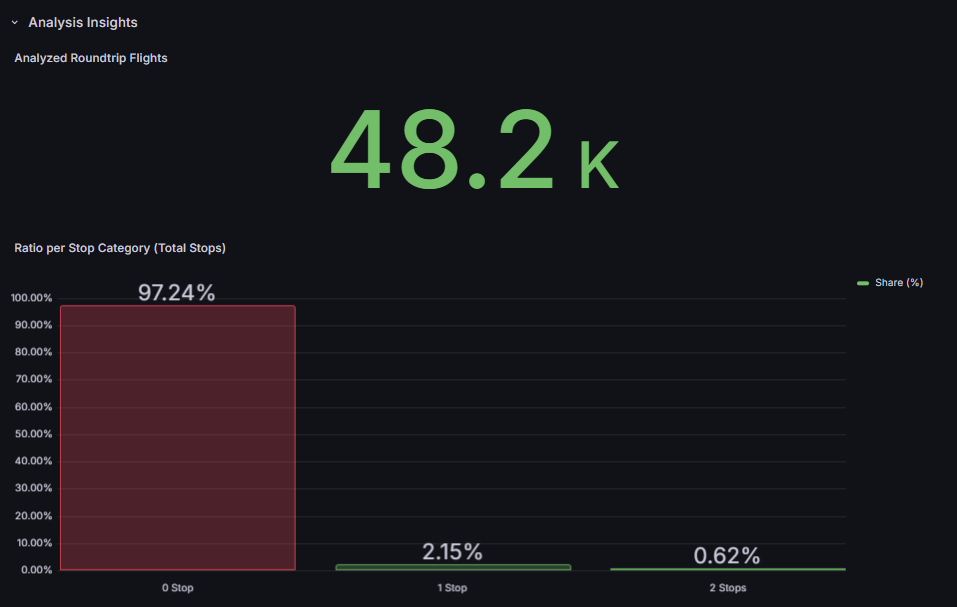957x607 pixels.
Task: Click the 2.15% bar value label
Action: (x=452, y=552)
